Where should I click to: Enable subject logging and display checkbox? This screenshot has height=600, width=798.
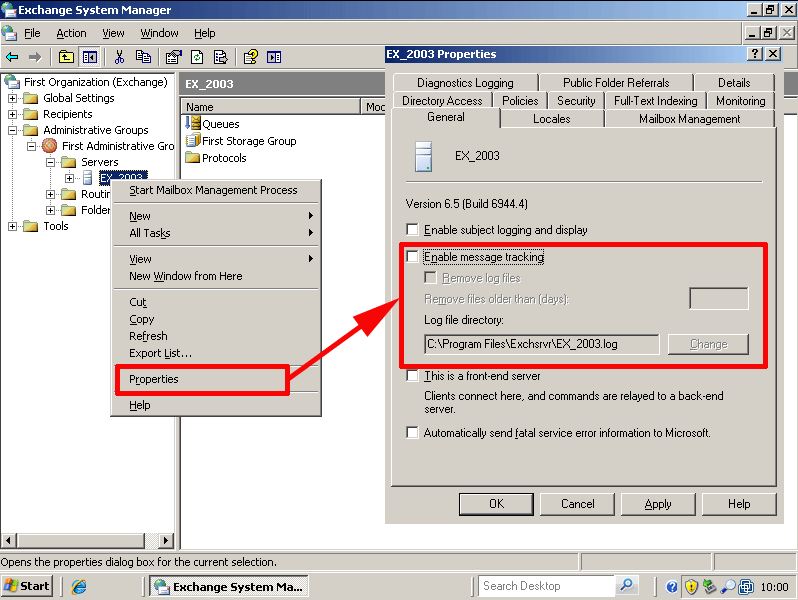(412, 230)
